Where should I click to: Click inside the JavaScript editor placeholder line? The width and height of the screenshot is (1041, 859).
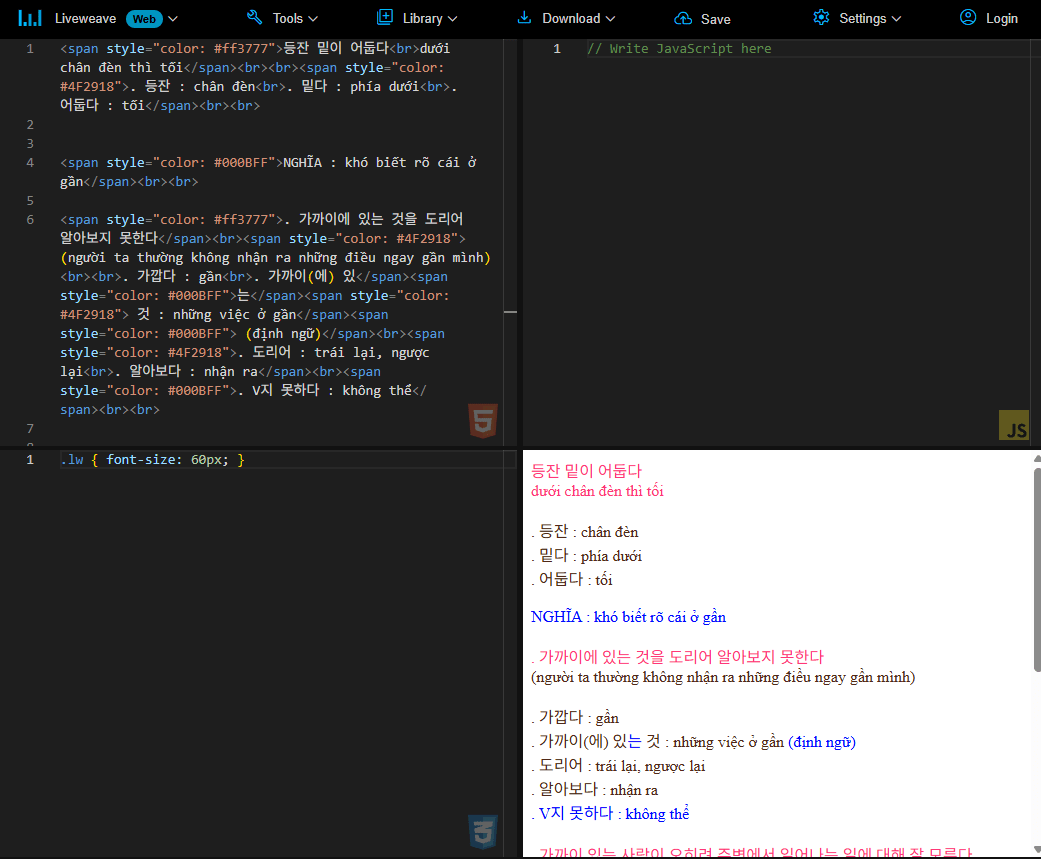pos(680,49)
